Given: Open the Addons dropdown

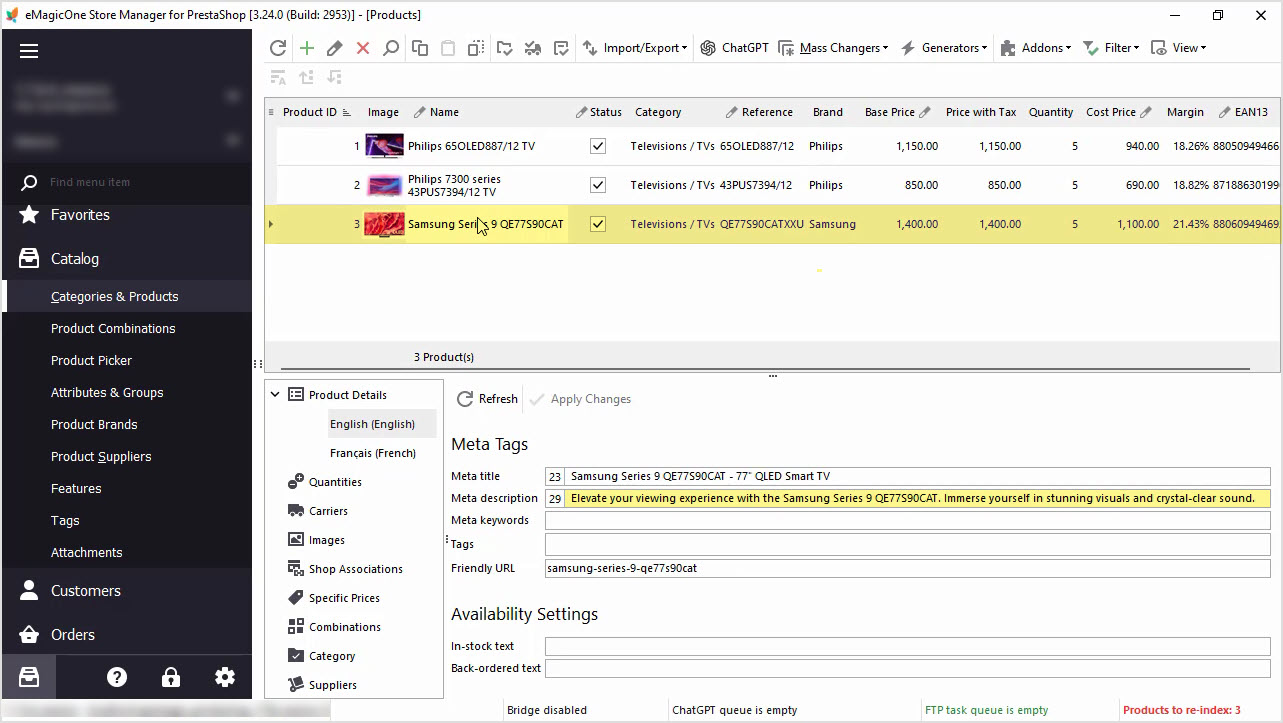Looking at the screenshot, I should click(x=1035, y=48).
